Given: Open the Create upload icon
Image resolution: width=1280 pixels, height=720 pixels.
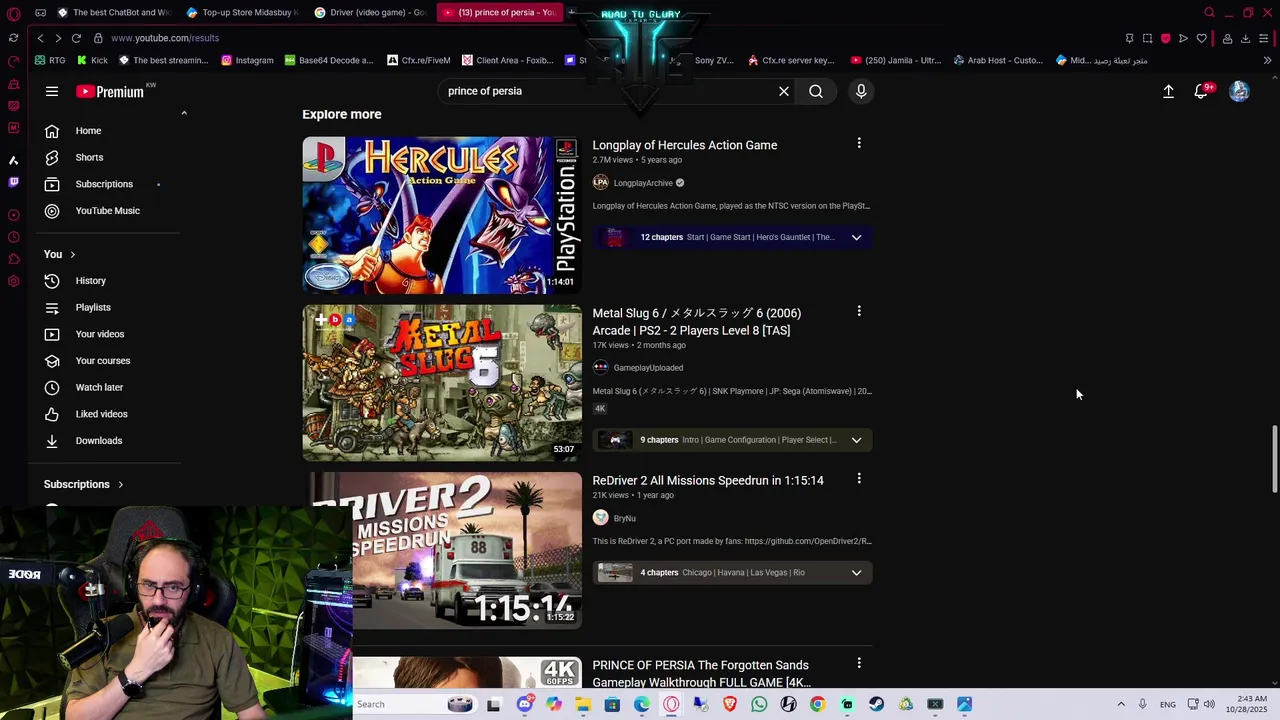Looking at the screenshot, I should [1168, 91].
